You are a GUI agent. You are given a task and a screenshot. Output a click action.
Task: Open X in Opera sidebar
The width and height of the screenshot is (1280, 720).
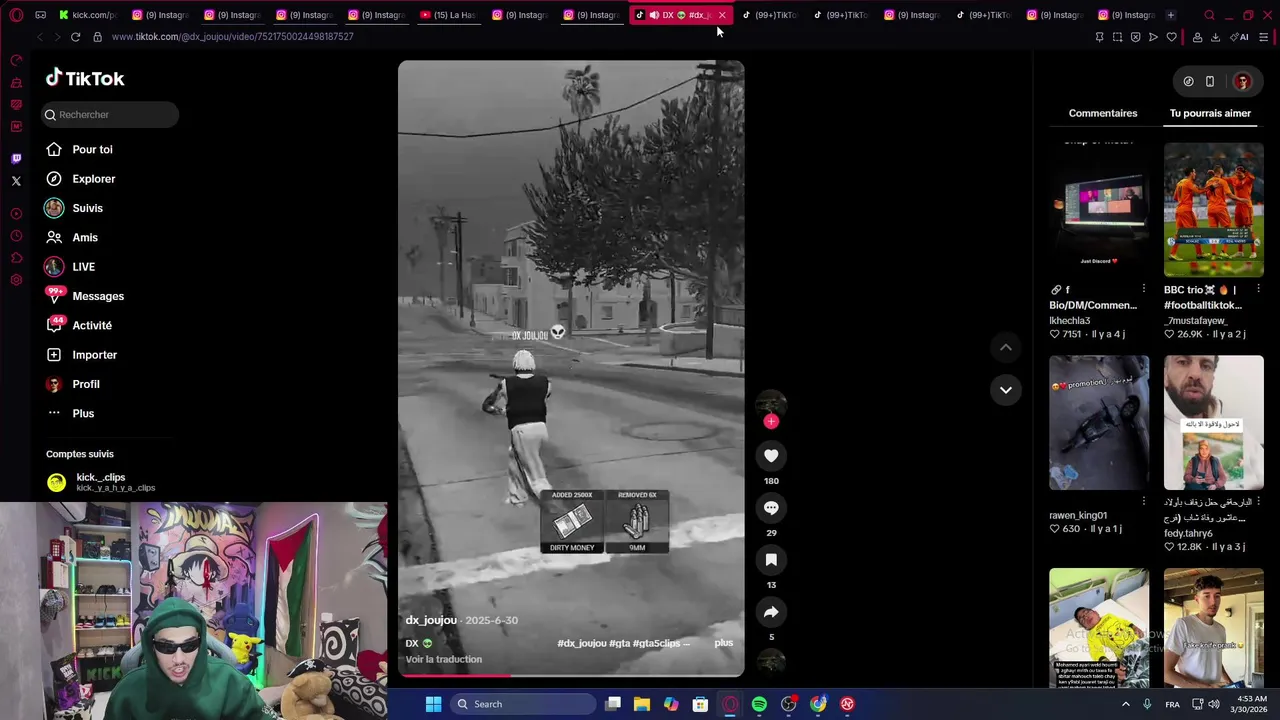click(16, 181)
